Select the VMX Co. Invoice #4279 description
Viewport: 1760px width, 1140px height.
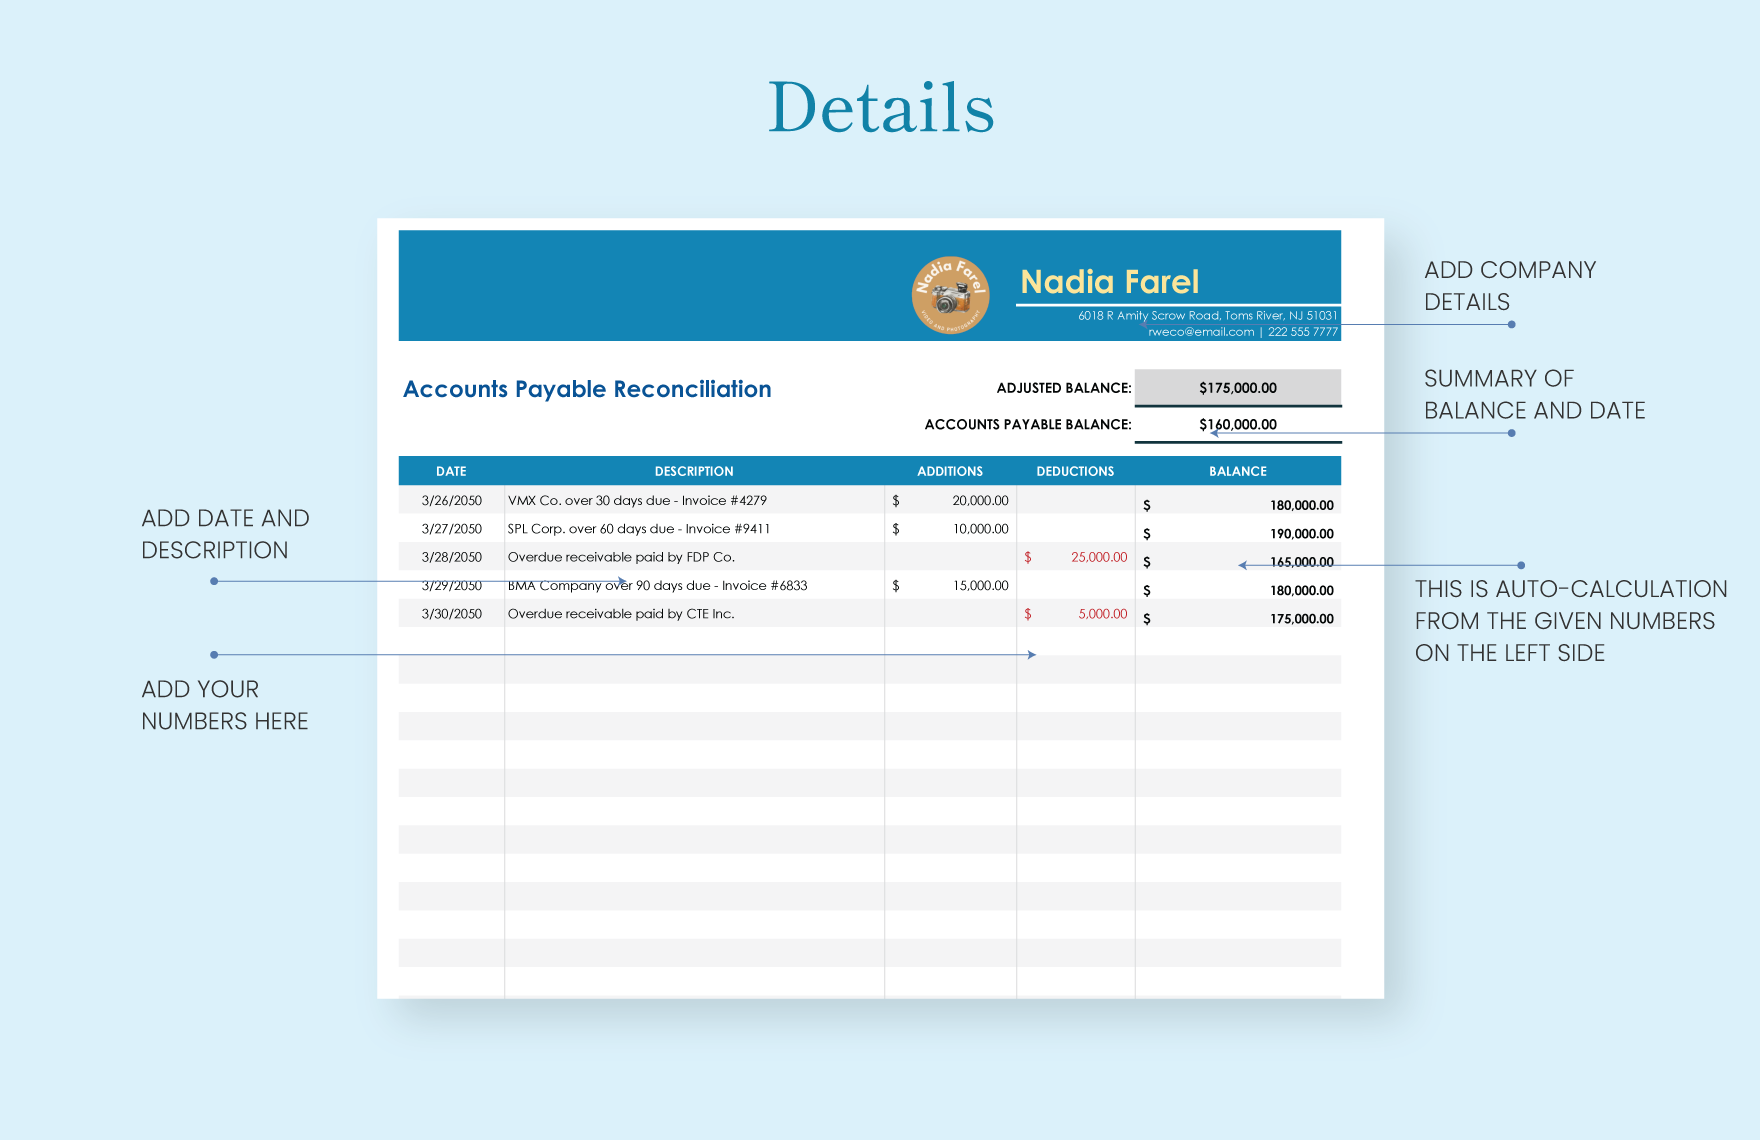coord(637,500)
